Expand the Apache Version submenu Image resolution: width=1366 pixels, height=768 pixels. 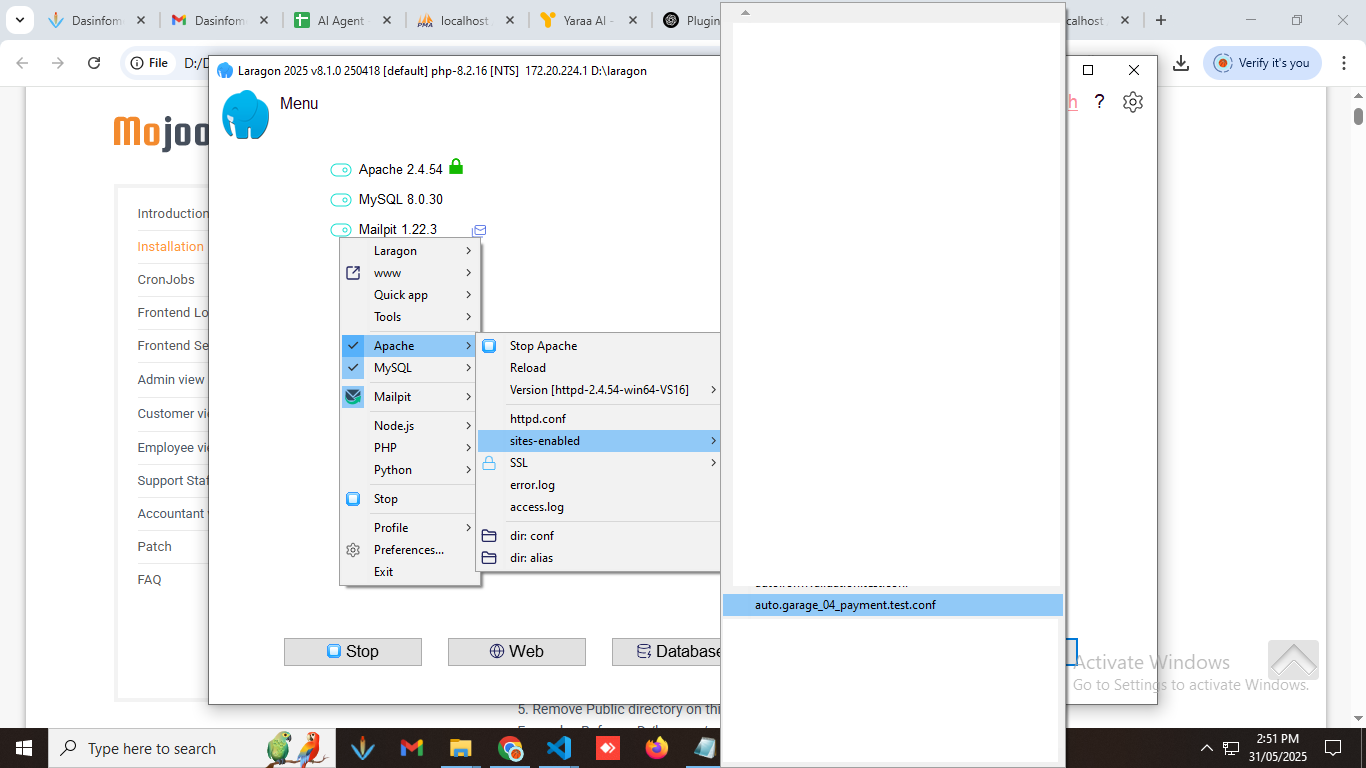tap(598, 390)
